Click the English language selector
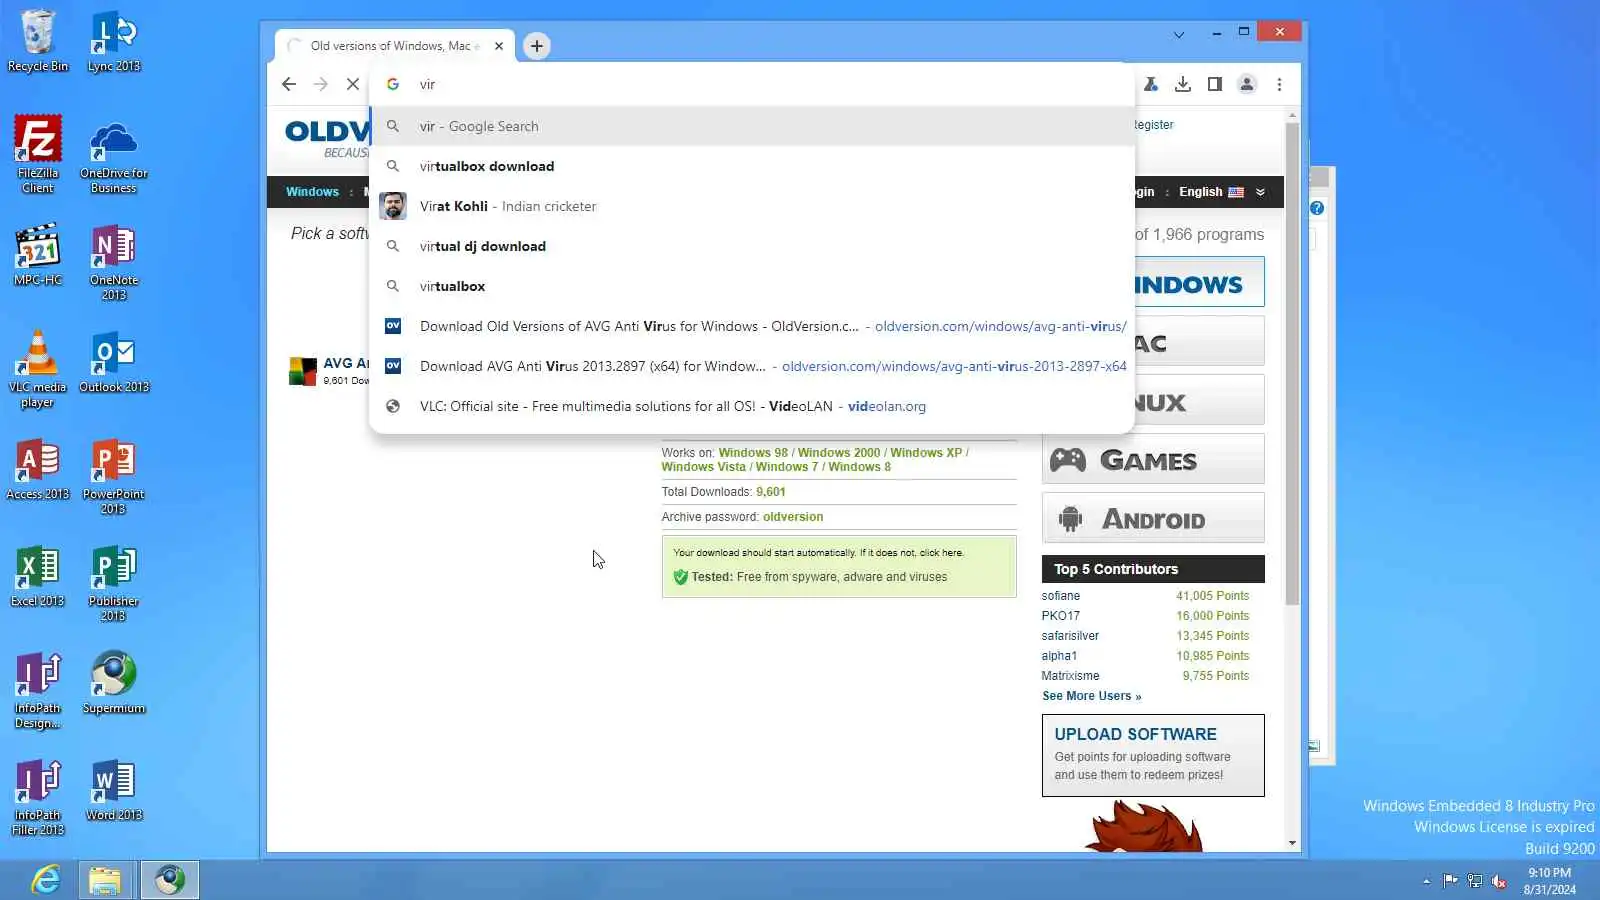Viewport: 1600px width, 900px height. point(1211,192)
